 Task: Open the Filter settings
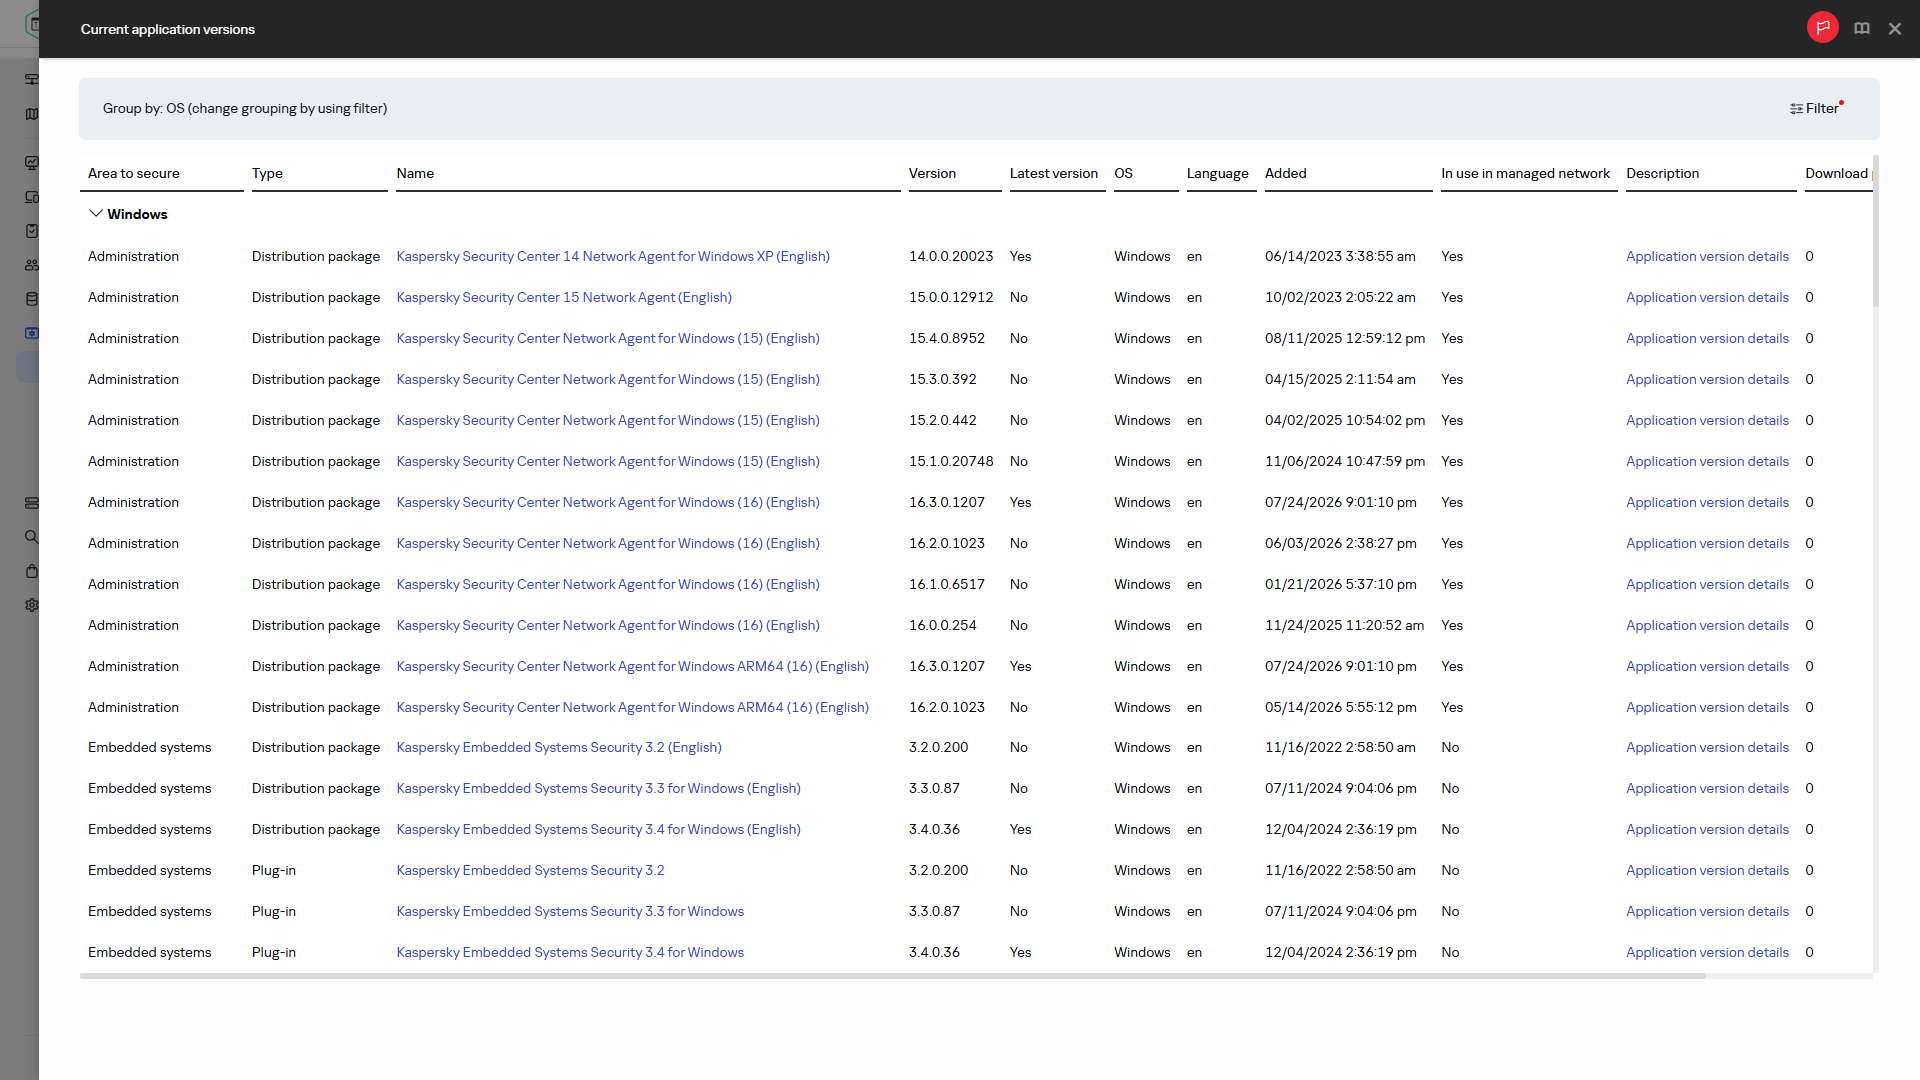[1816, 108]
